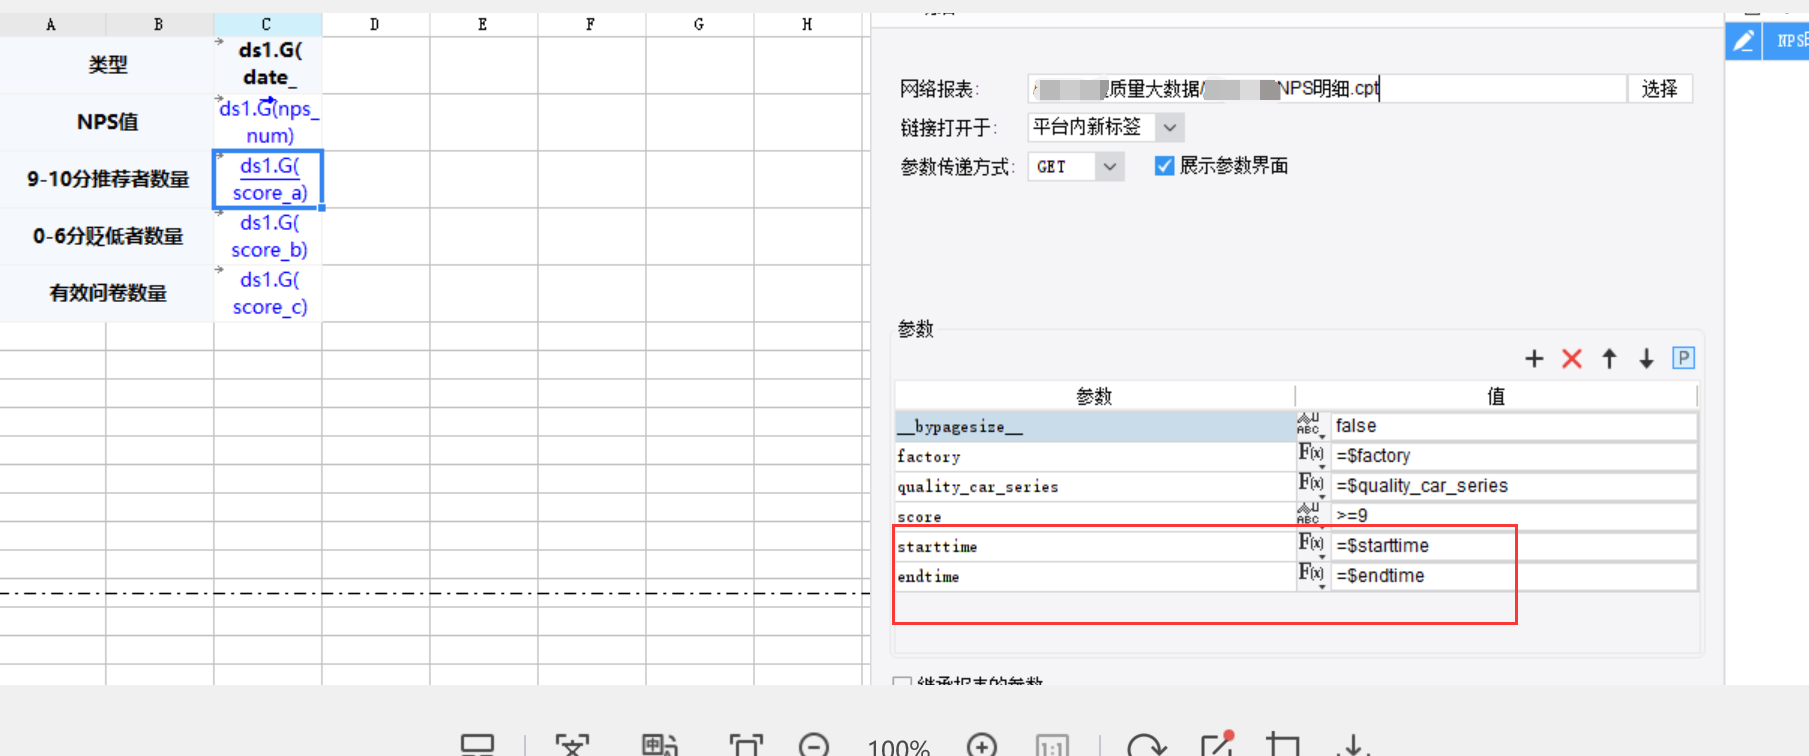
Task: Select the ds1.G(score_a) cell
Action: coord(268,179)
